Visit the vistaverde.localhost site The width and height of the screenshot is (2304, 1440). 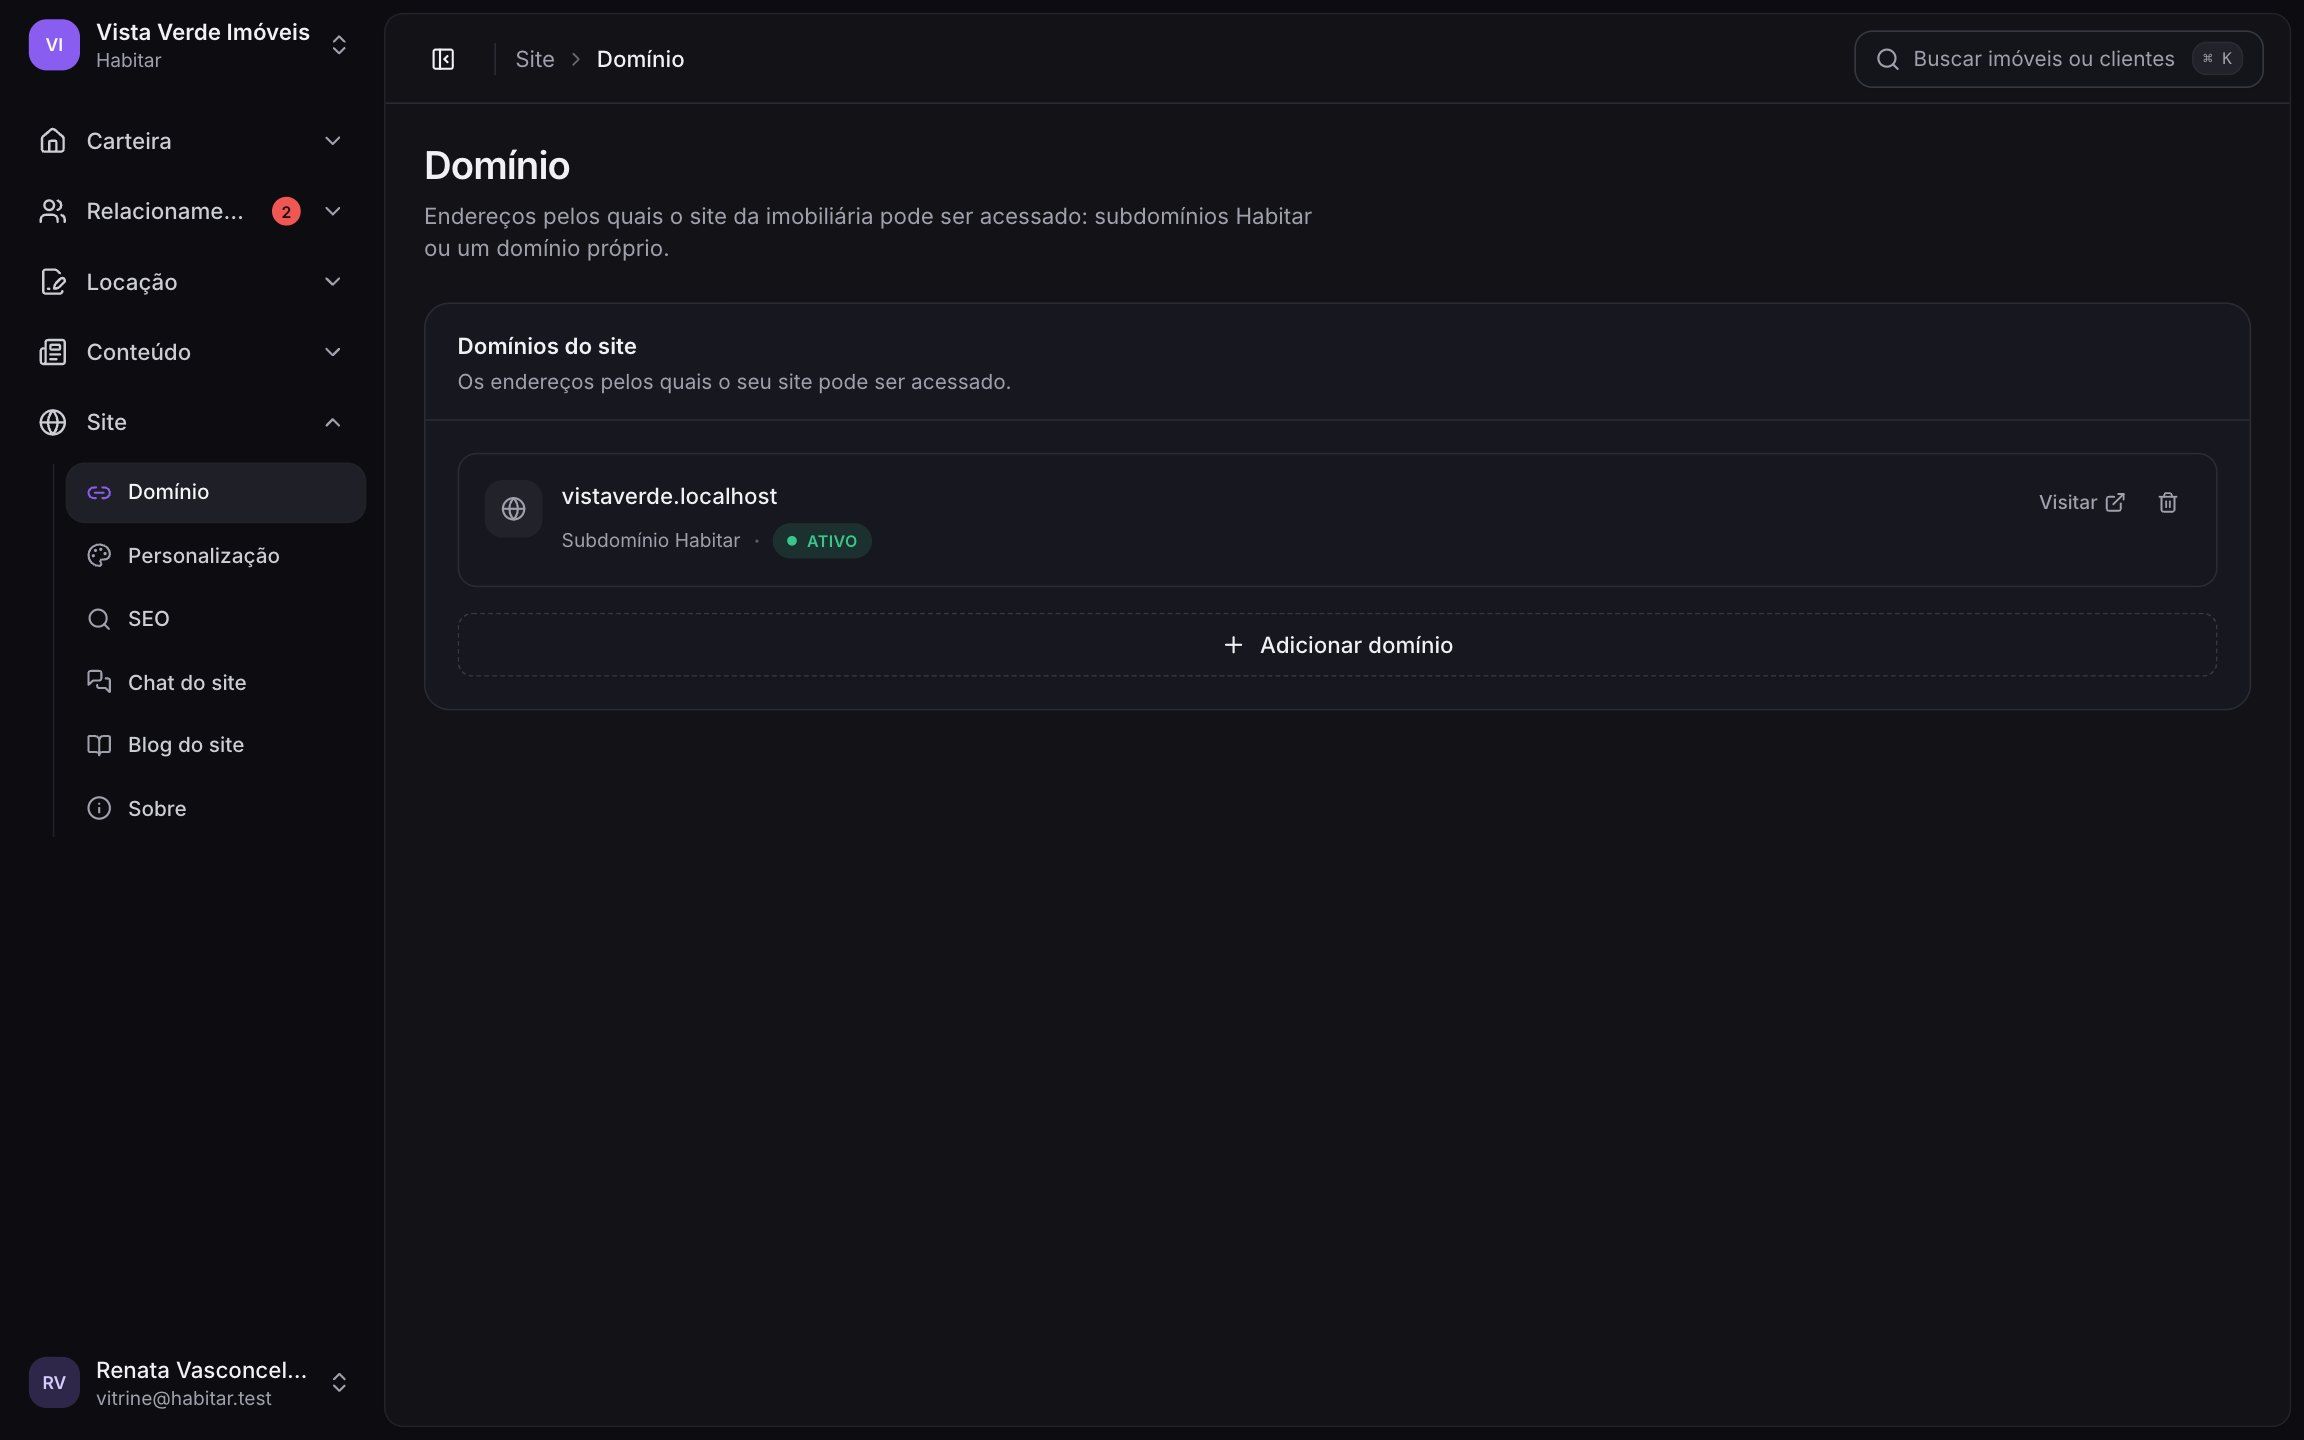pyautogui.click(x=2081, y=502)
